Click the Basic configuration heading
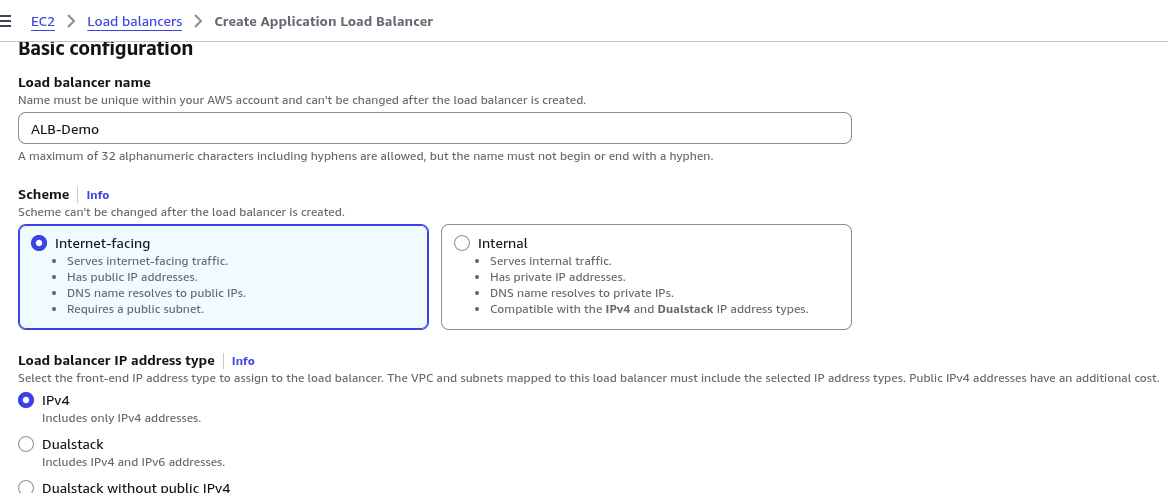This screenshot has height=493, width=1168. tap(105, 48)
